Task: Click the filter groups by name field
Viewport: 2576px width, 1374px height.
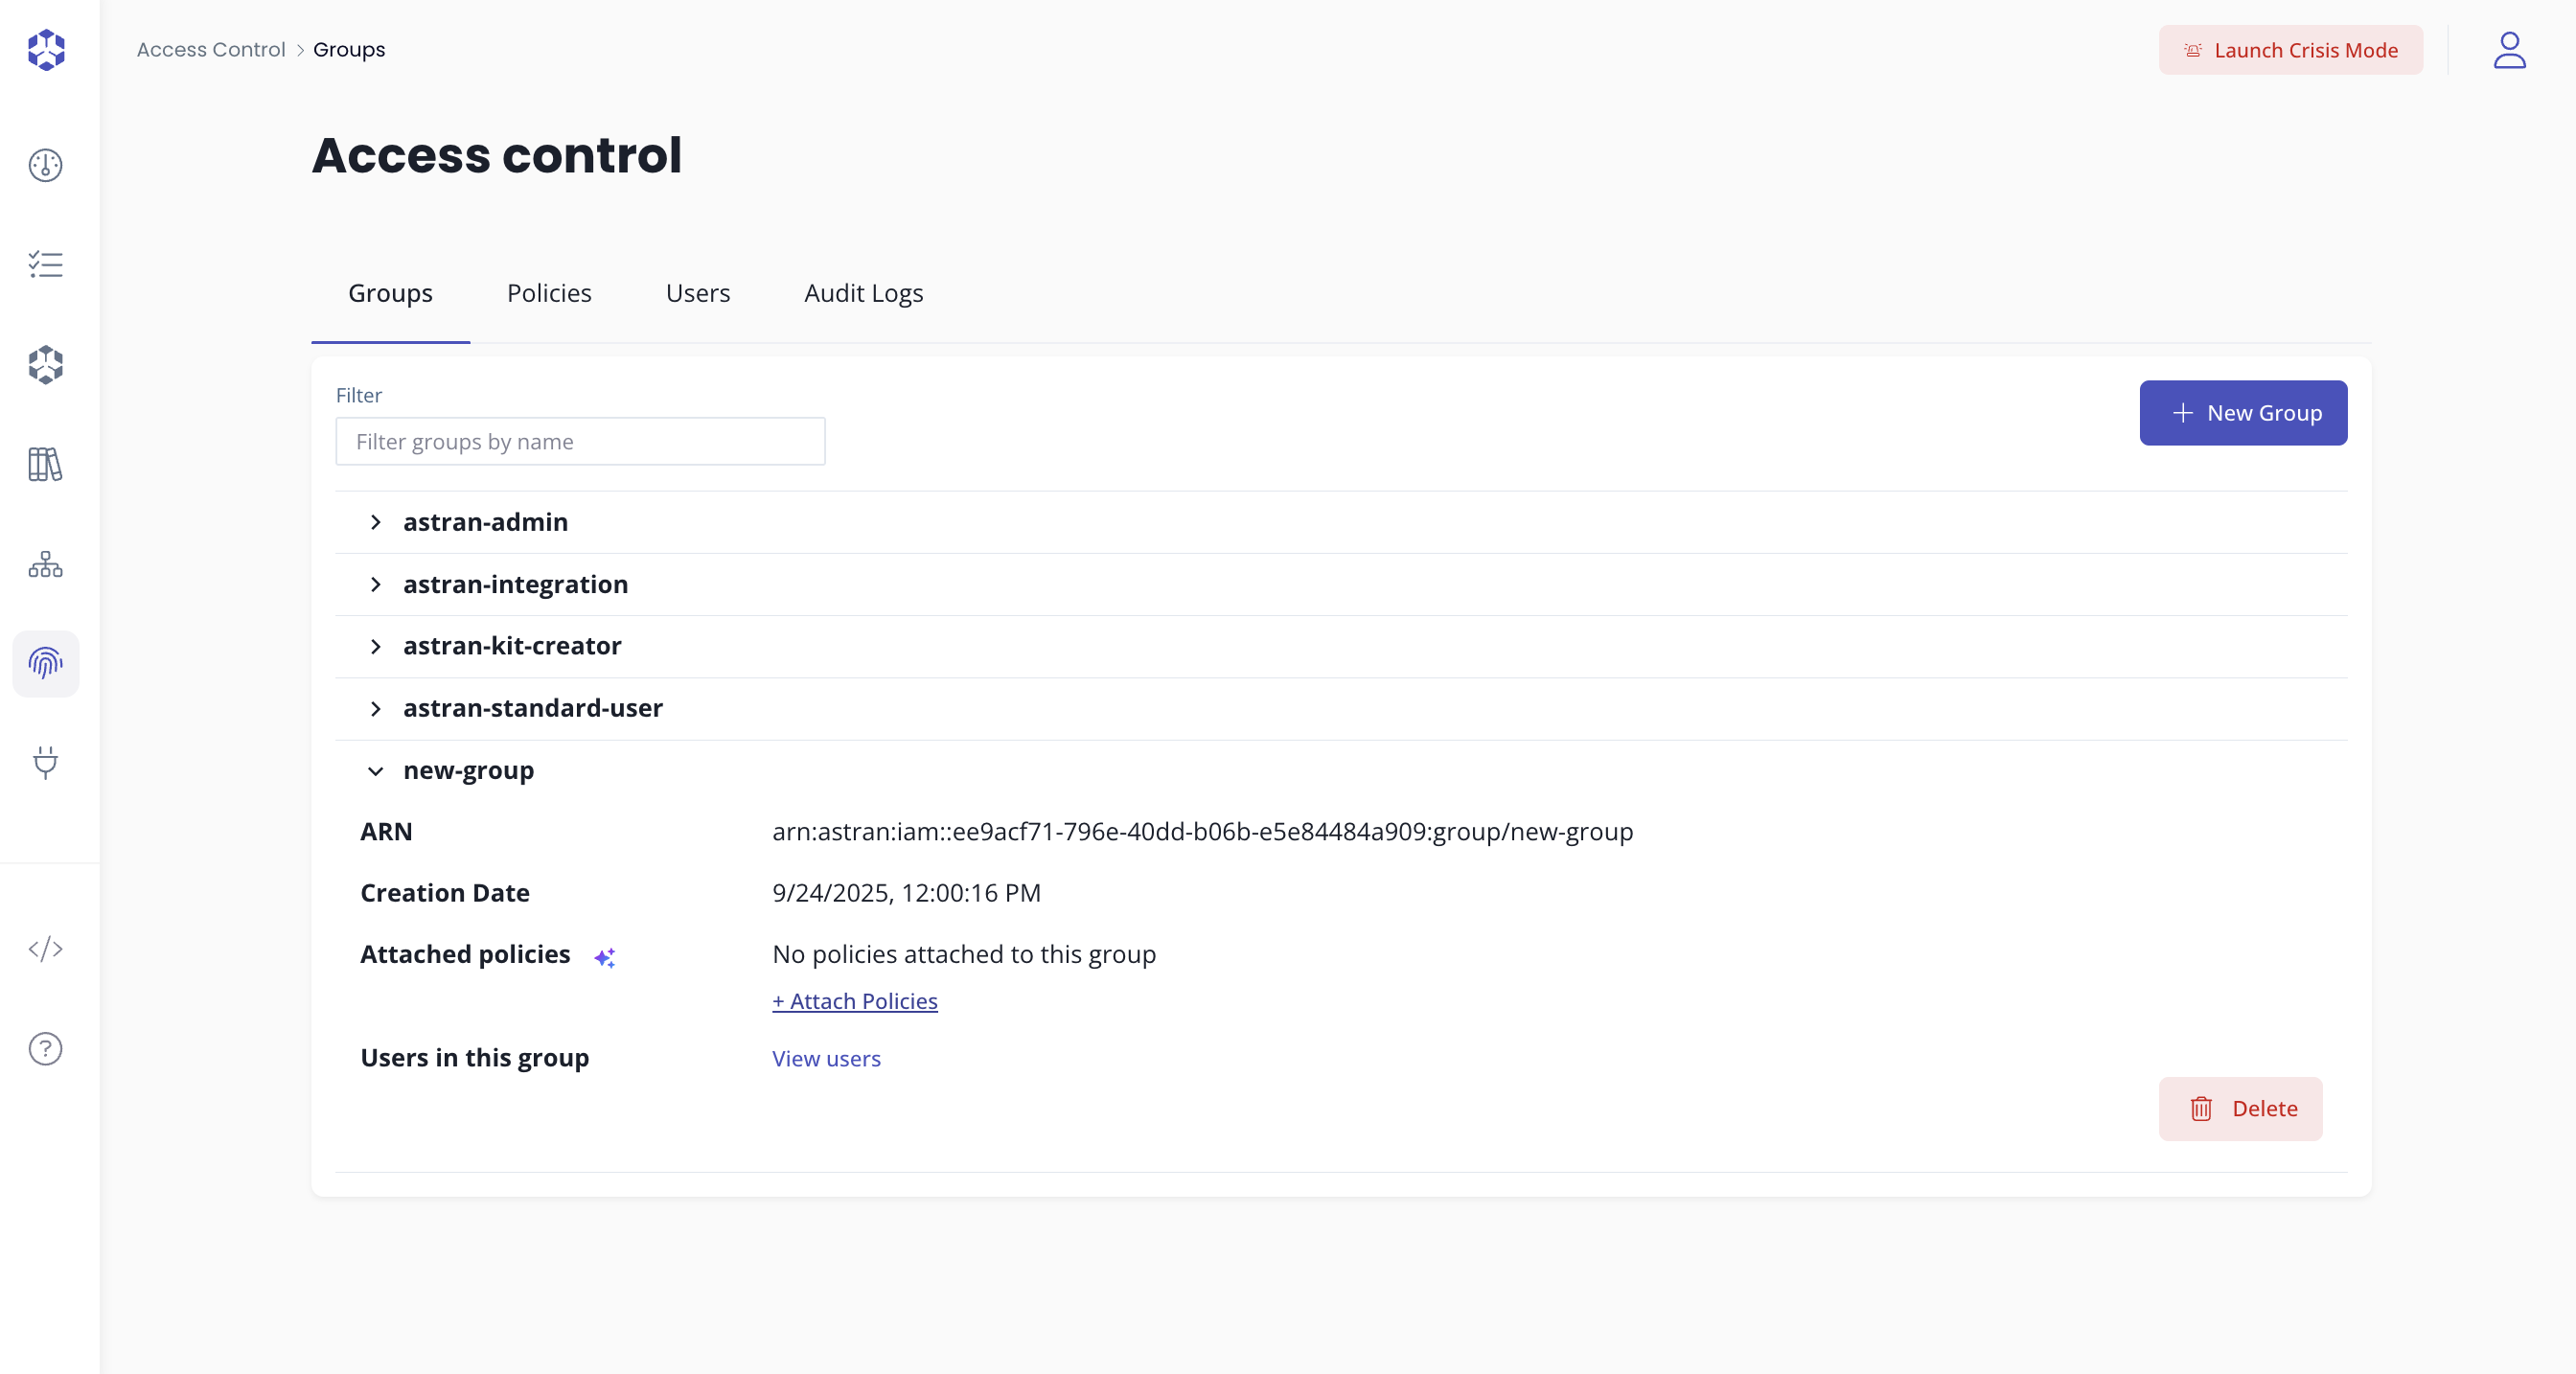Action: (x=579, y=441)
